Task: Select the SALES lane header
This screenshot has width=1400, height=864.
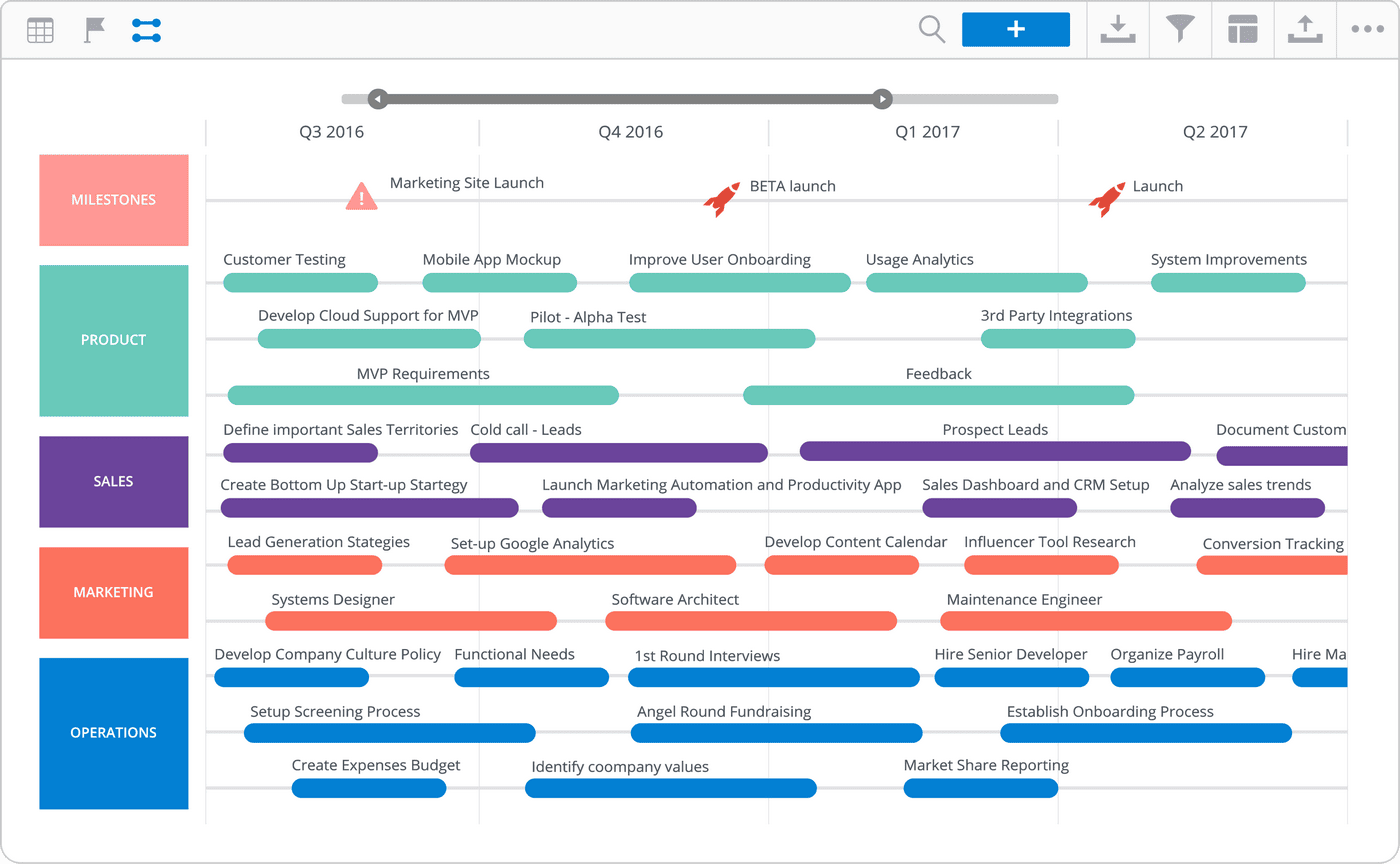Action: coord(114,481)
